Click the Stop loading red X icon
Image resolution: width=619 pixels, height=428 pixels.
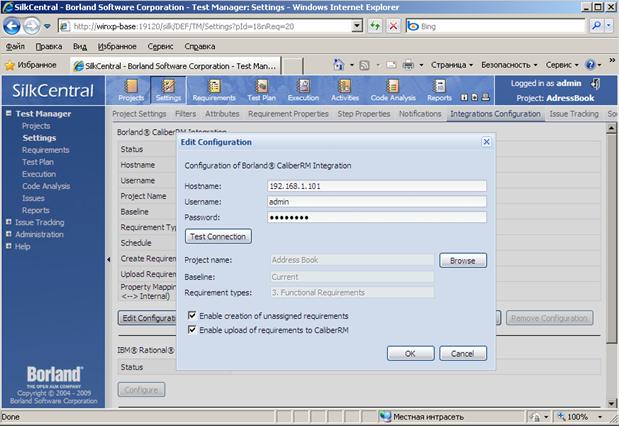coord(393,26)
